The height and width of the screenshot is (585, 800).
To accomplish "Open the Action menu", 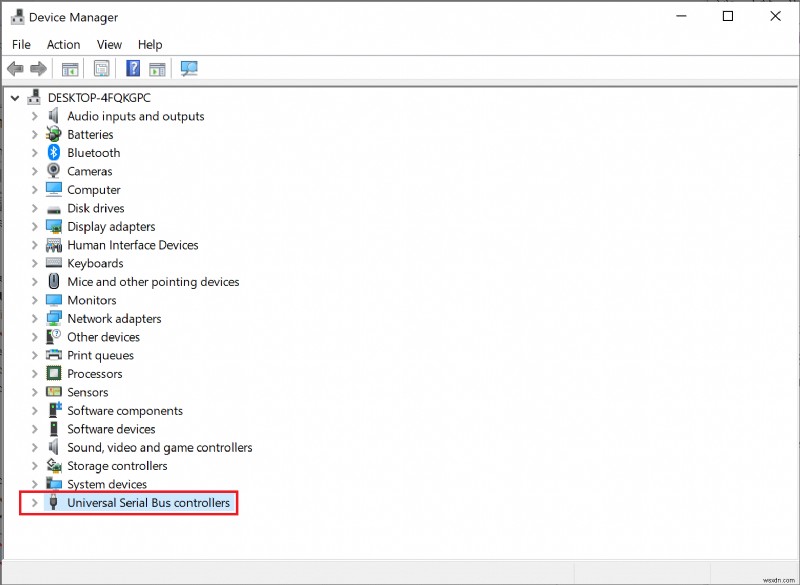I will click(x=63, y=44).
